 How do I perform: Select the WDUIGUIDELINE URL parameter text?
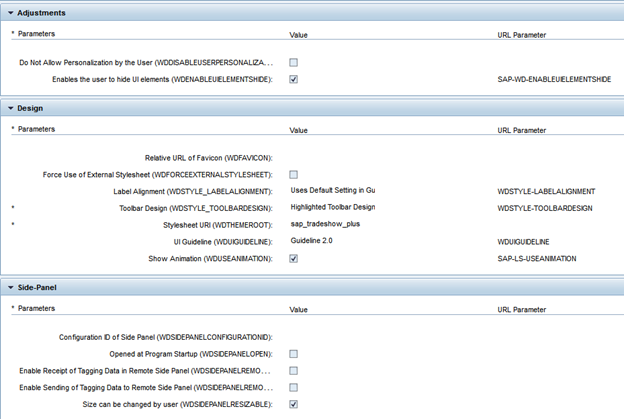pos(523,242)
